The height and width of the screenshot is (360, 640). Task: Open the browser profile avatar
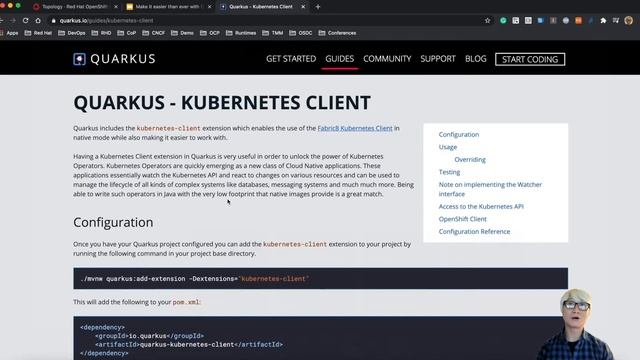point(629,20)
